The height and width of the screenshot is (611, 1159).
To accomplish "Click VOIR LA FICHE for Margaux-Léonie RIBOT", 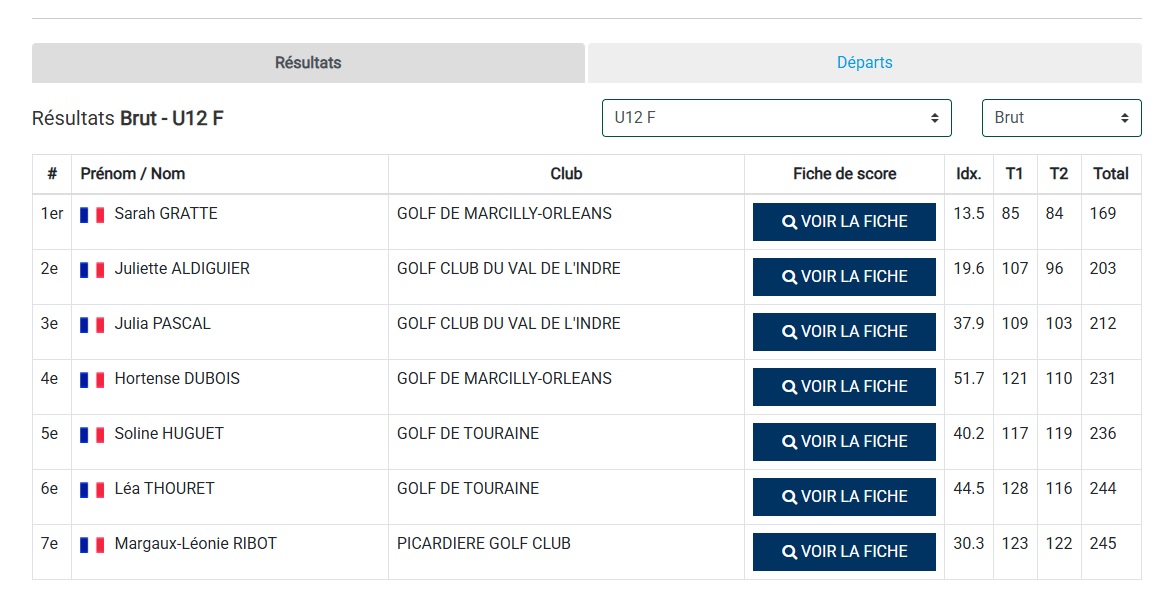I will click(844, 552).
